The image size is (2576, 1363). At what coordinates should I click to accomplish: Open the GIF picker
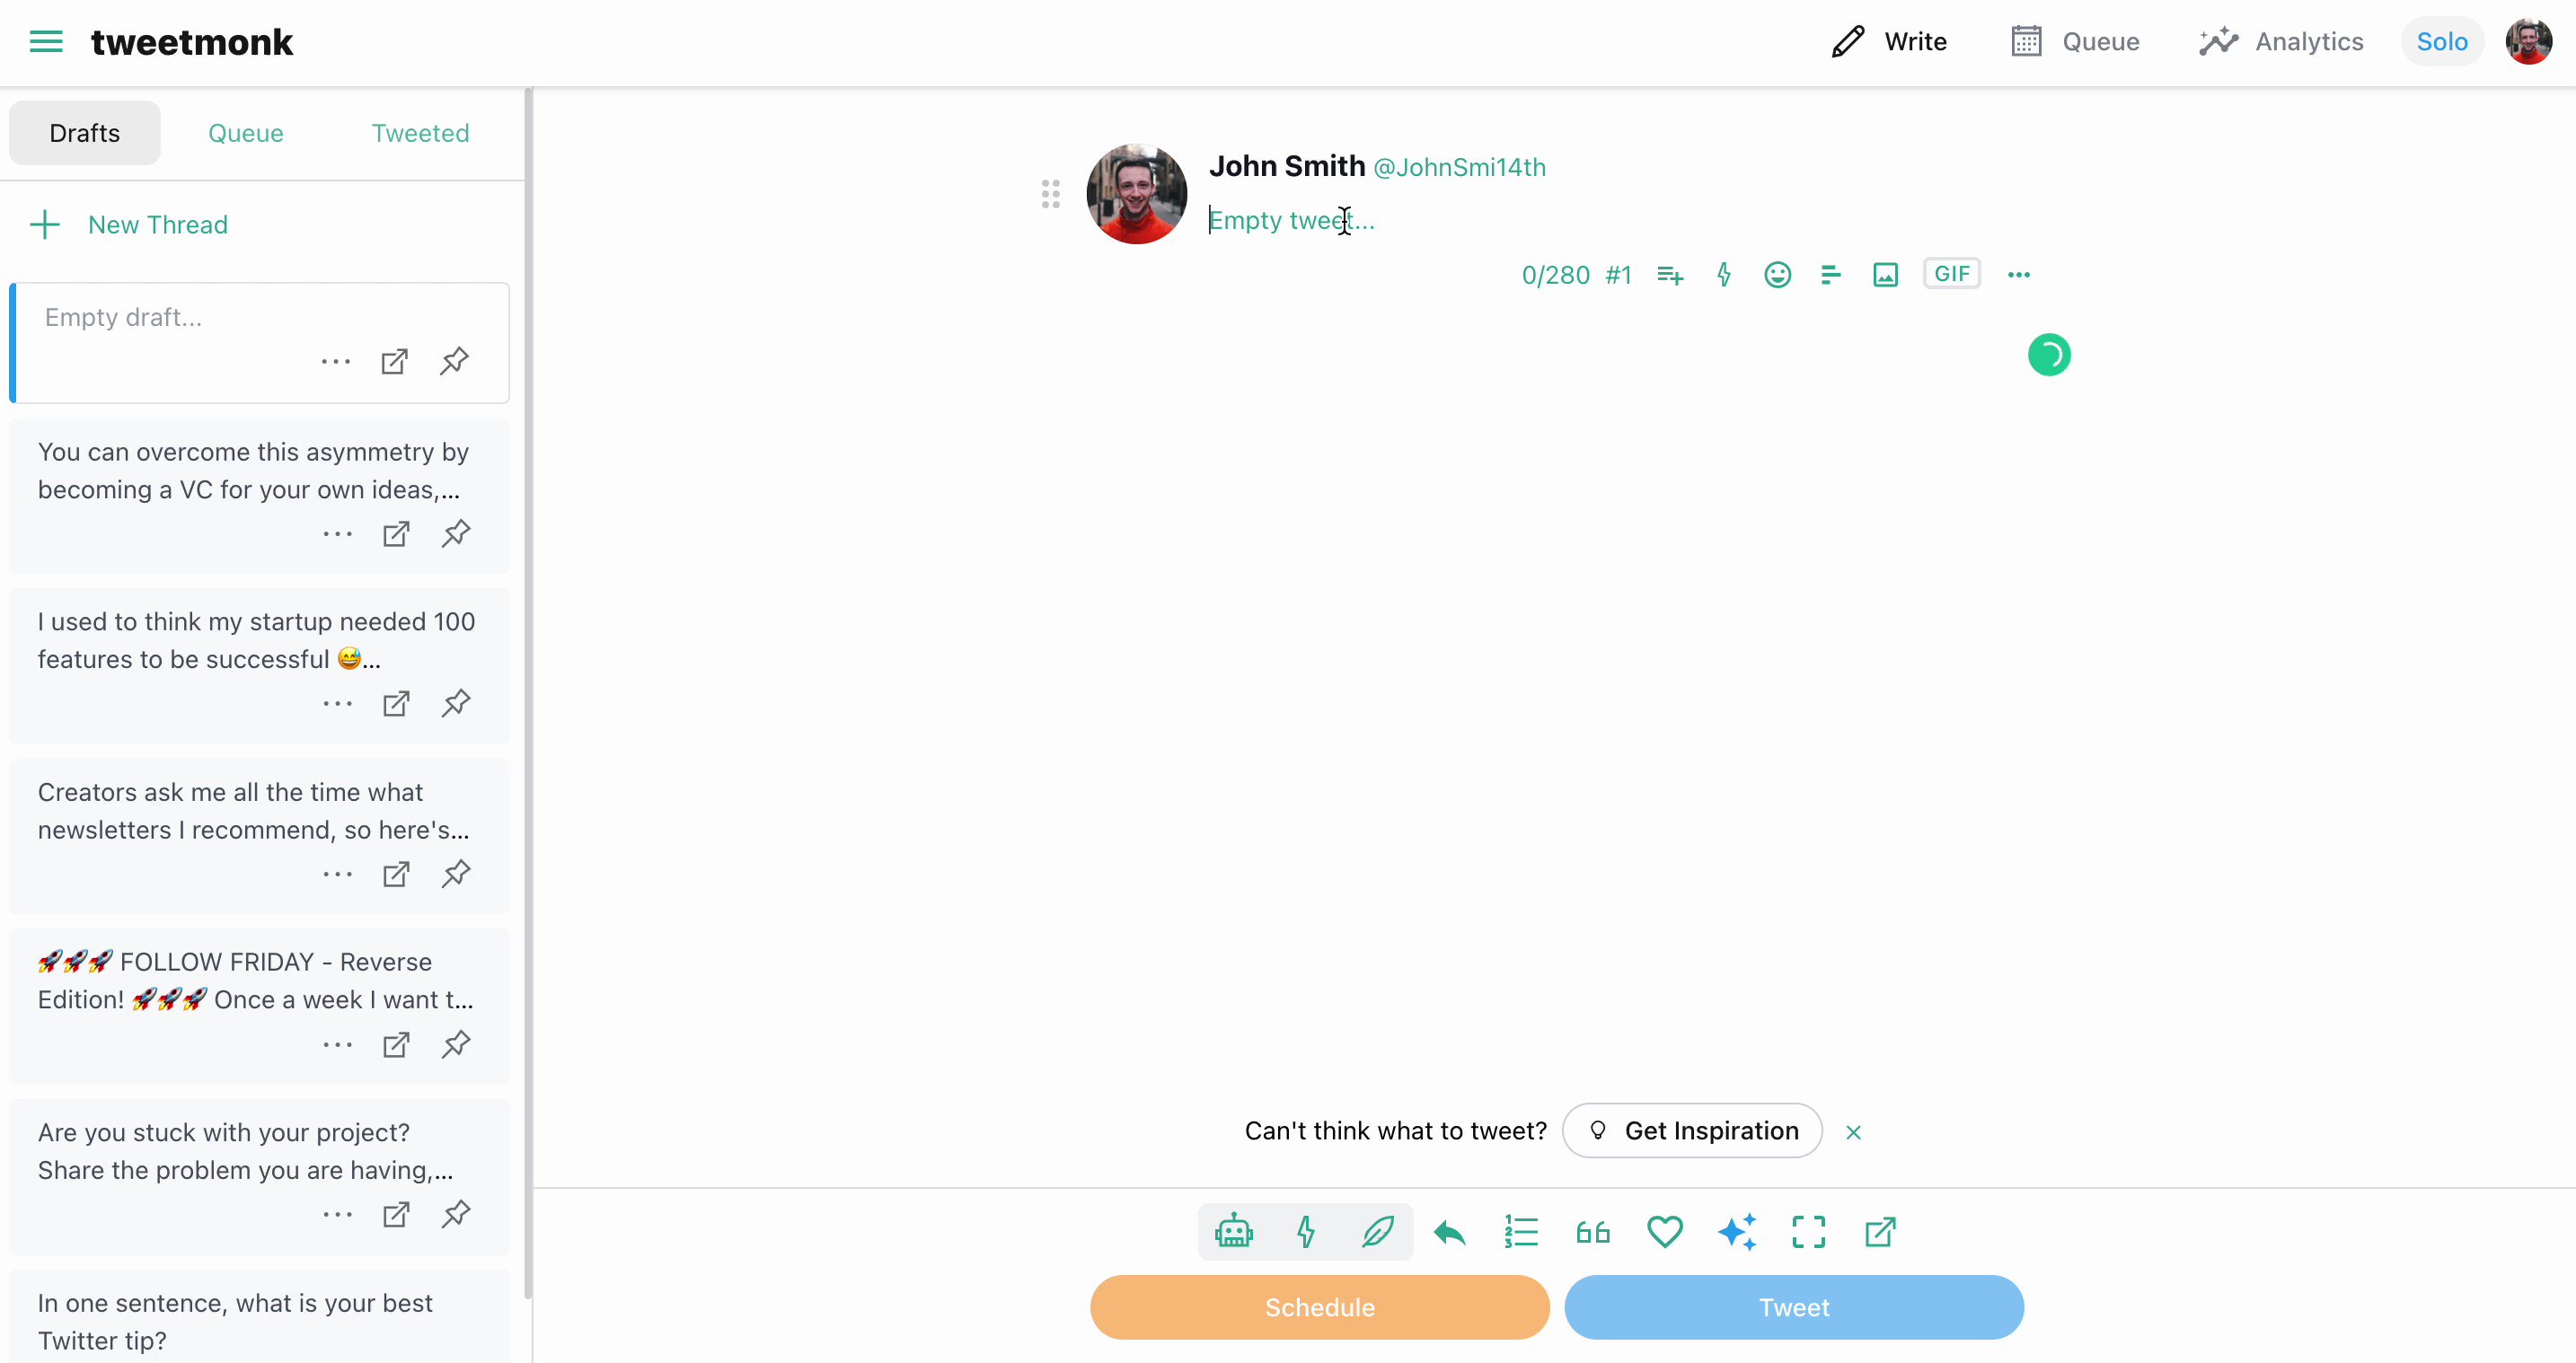tap(1951, 274)
